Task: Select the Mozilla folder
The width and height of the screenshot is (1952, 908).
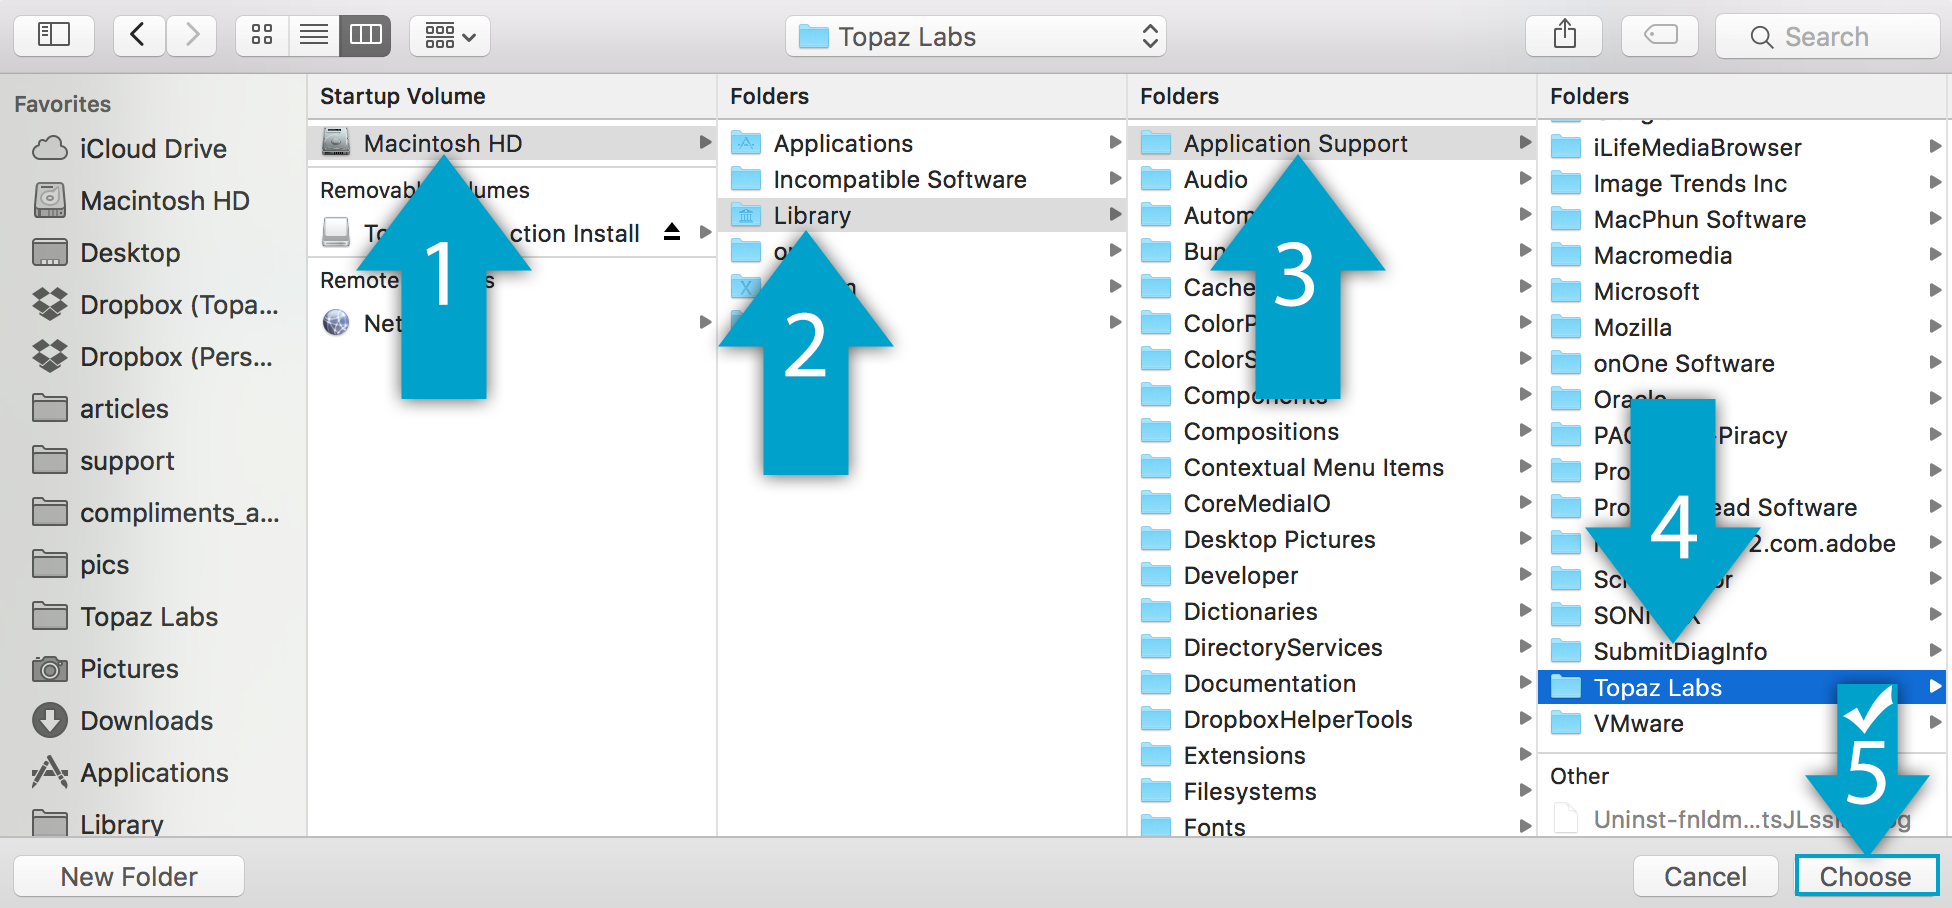Action: coord(1742,327)
